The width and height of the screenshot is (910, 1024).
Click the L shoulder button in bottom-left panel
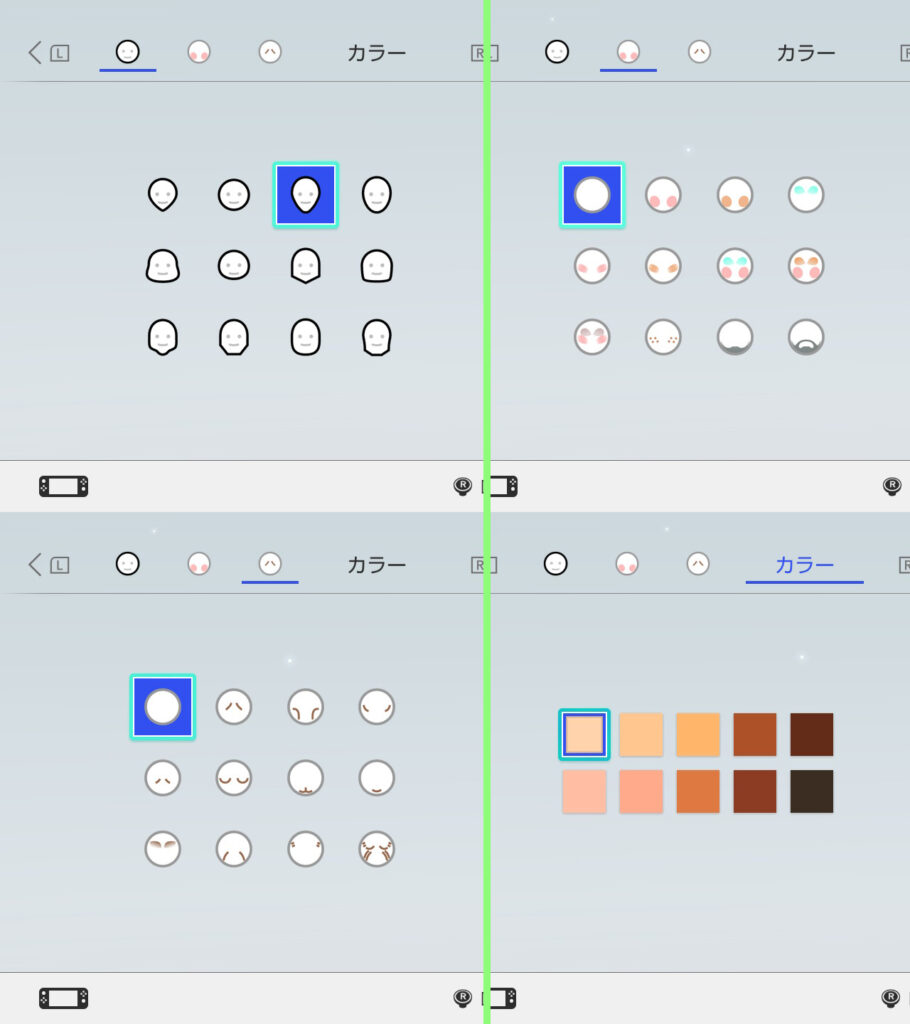(x=59, y=565)
